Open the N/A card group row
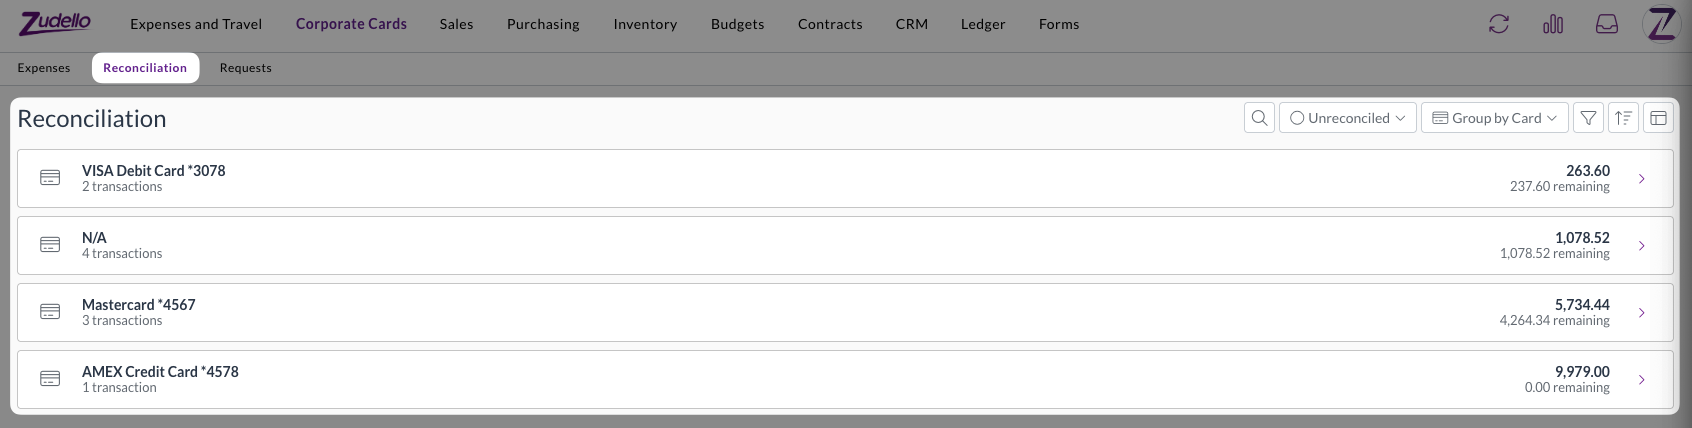 [x=845, y=246]
